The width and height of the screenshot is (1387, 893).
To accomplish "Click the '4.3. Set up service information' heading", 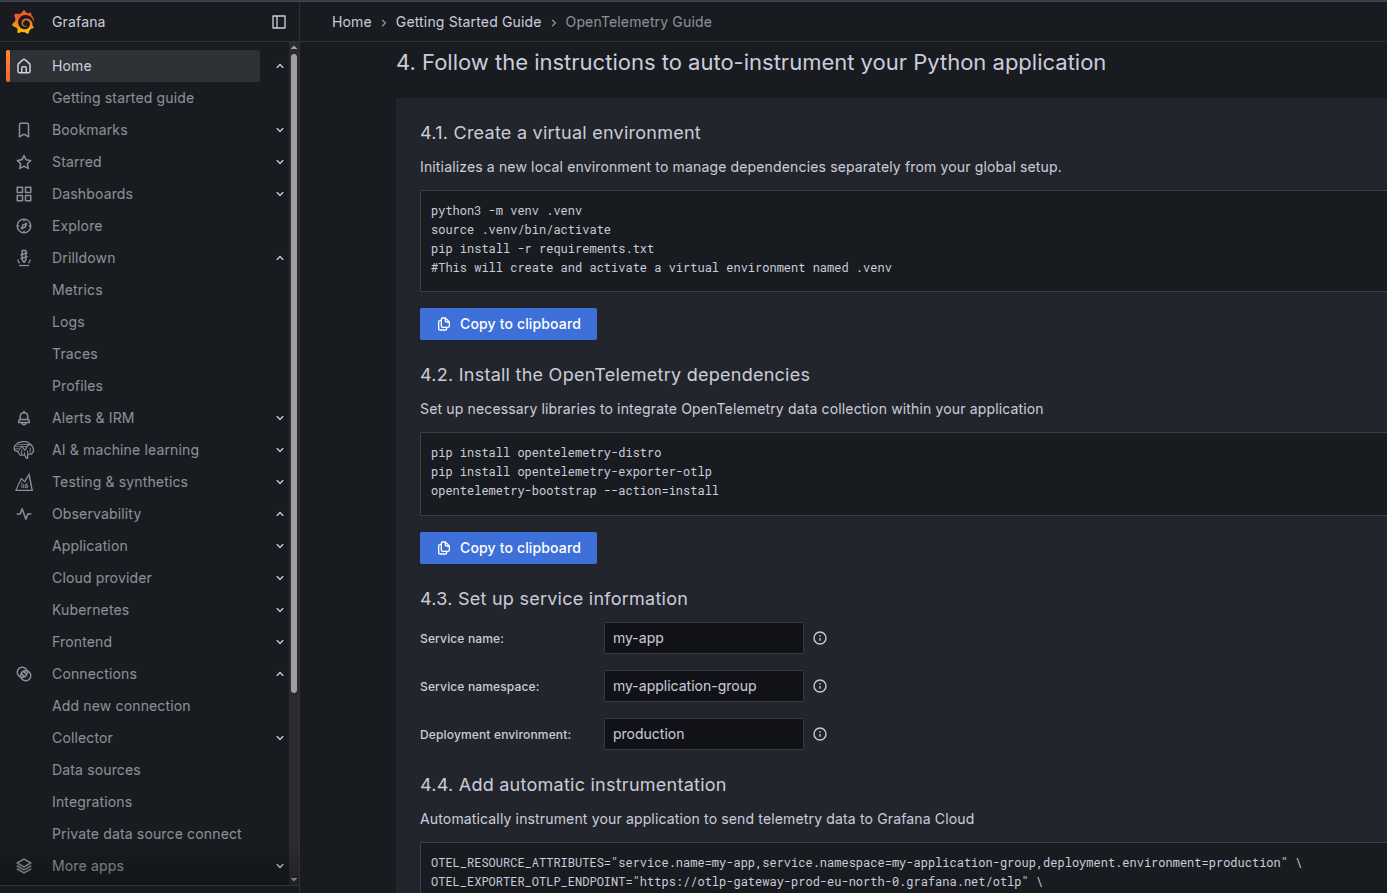I will click(x=554, y=599).
